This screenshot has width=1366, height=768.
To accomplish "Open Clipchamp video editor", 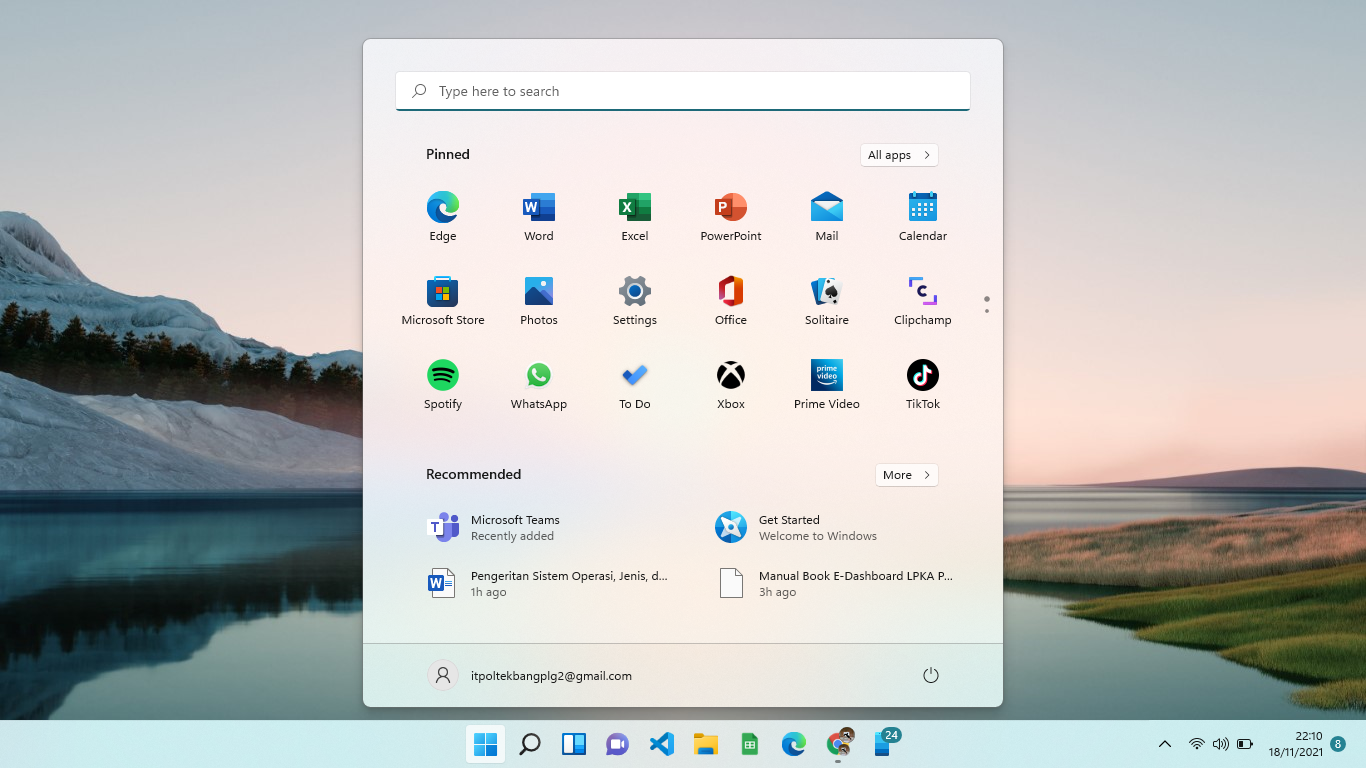I will (x=923, y=301).
